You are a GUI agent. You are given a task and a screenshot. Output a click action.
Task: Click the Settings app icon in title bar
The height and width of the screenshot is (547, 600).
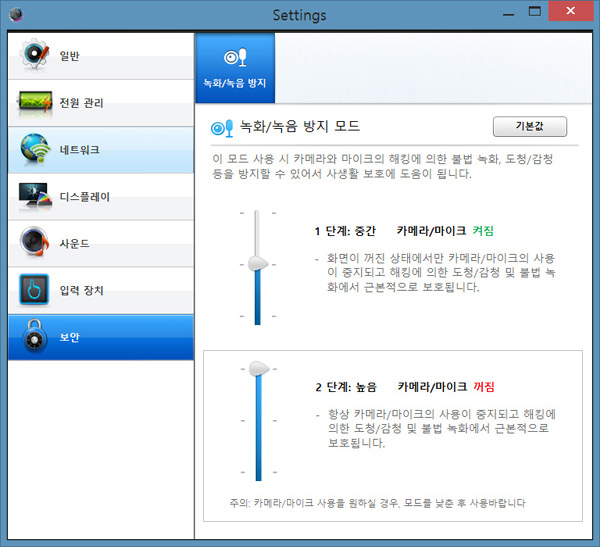[16, 15]
